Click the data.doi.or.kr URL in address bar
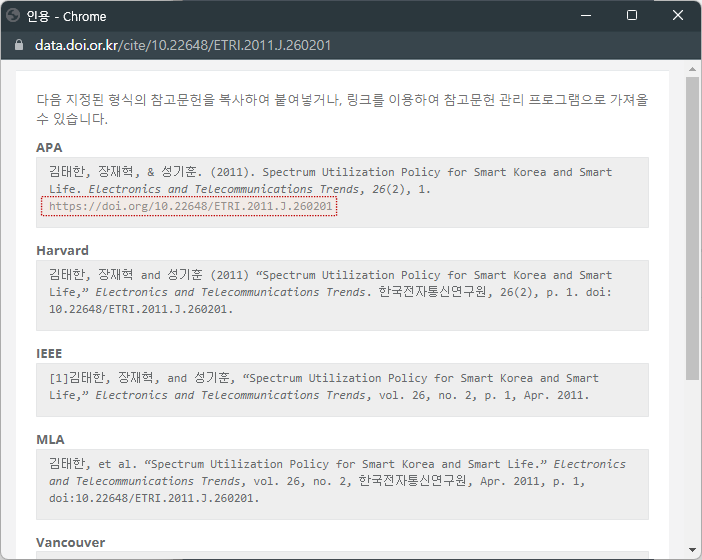This screenshot has height=560, width=702. [x=183, y=45]
